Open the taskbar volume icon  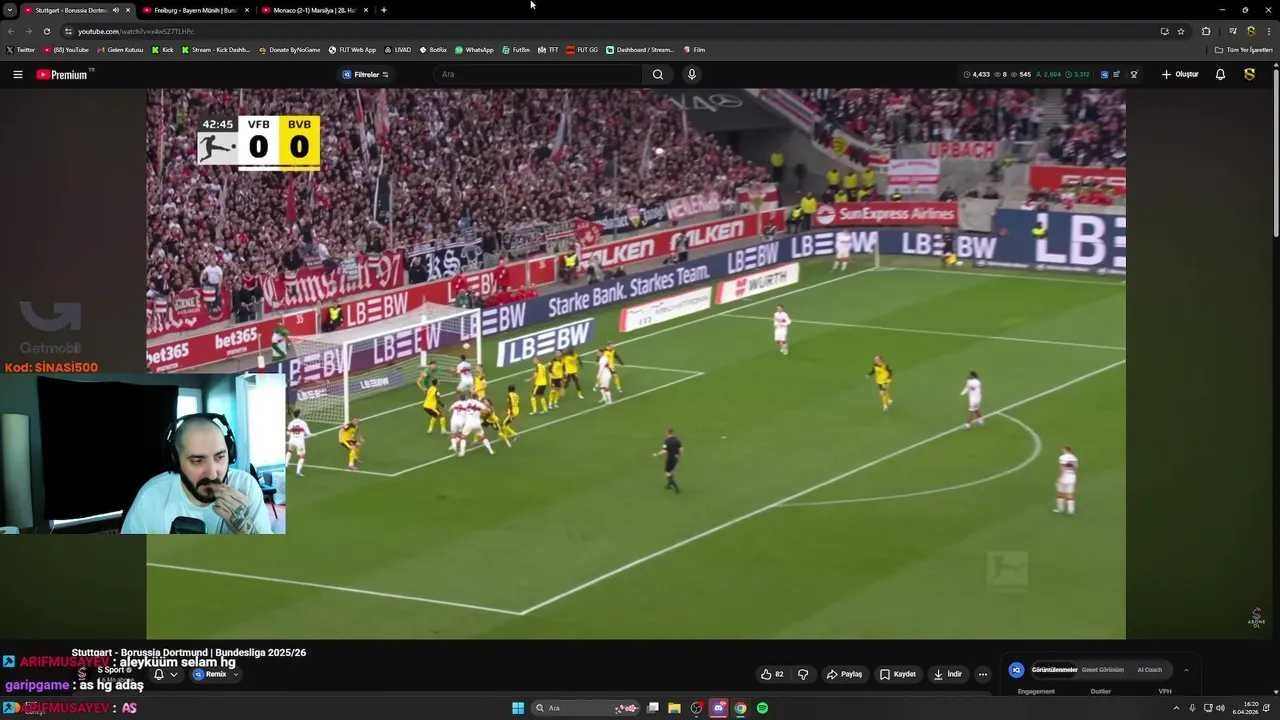tap(1220, 708)
